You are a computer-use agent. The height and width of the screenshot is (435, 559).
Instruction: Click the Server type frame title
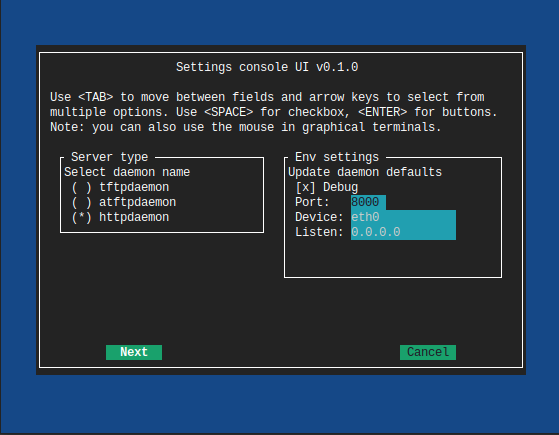pos(109,157)
